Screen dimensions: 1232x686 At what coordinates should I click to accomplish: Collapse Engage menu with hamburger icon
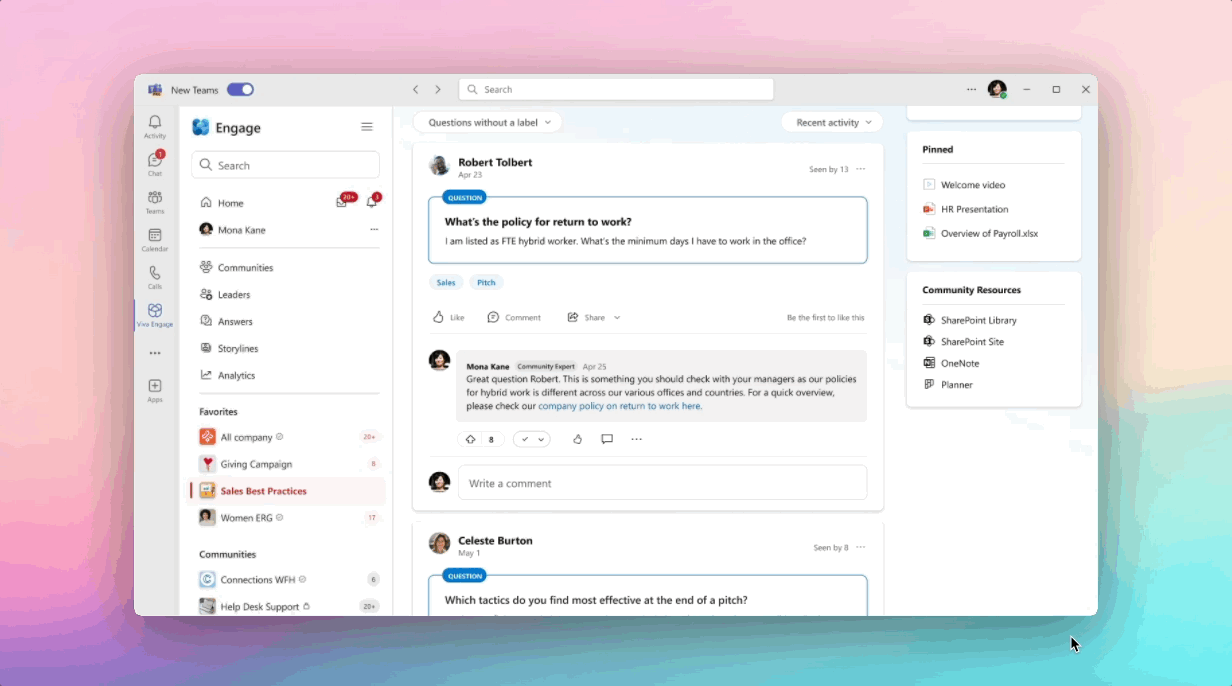coord(367,127)
